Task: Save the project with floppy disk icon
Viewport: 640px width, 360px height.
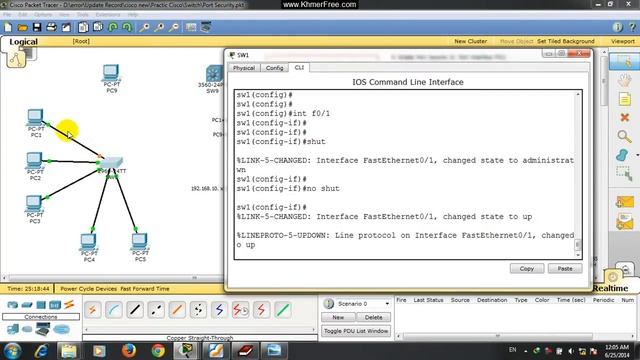Action: (x=37, y=27)
